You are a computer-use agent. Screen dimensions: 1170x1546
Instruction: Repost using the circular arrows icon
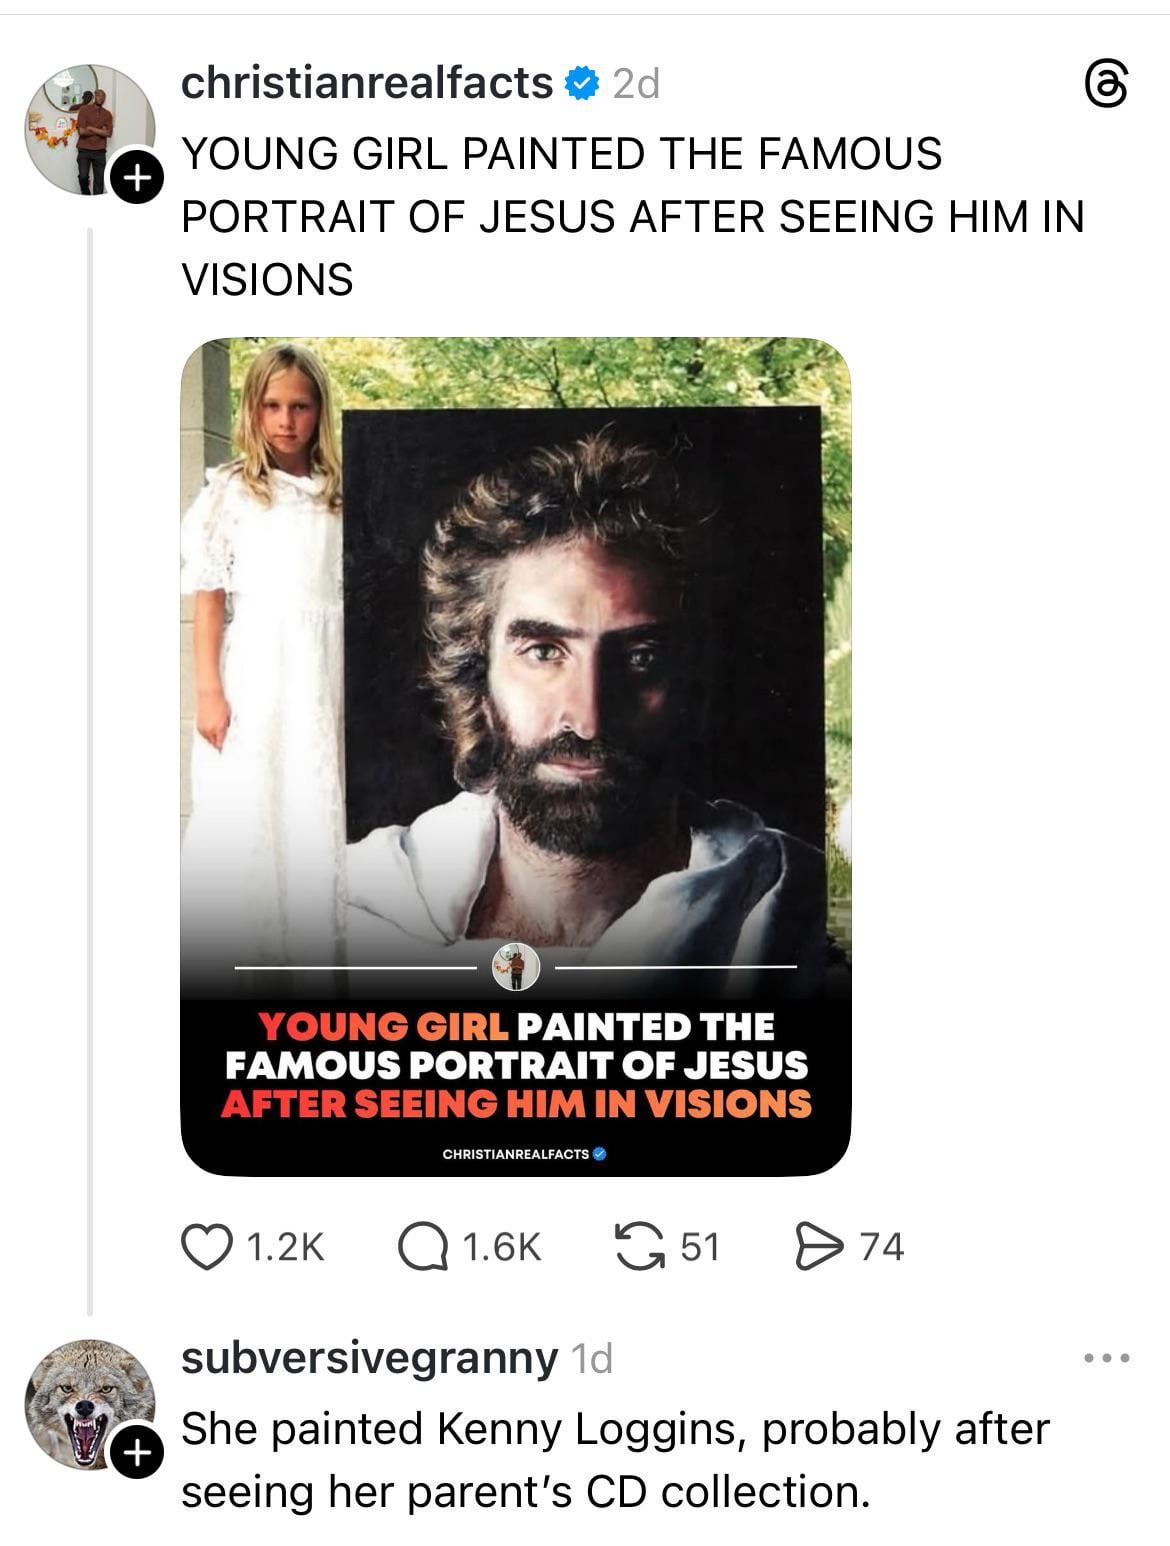pyautogui.click(x=640, y=1247)
